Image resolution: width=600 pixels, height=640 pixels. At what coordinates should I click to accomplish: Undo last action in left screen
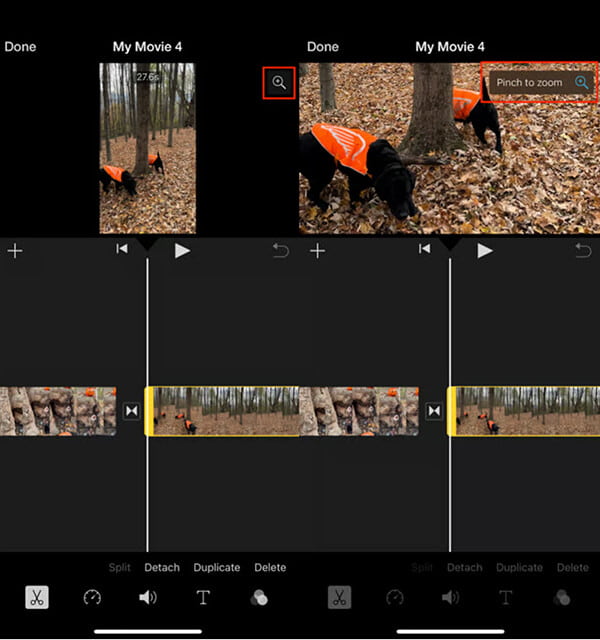click(x=280, y=251)
